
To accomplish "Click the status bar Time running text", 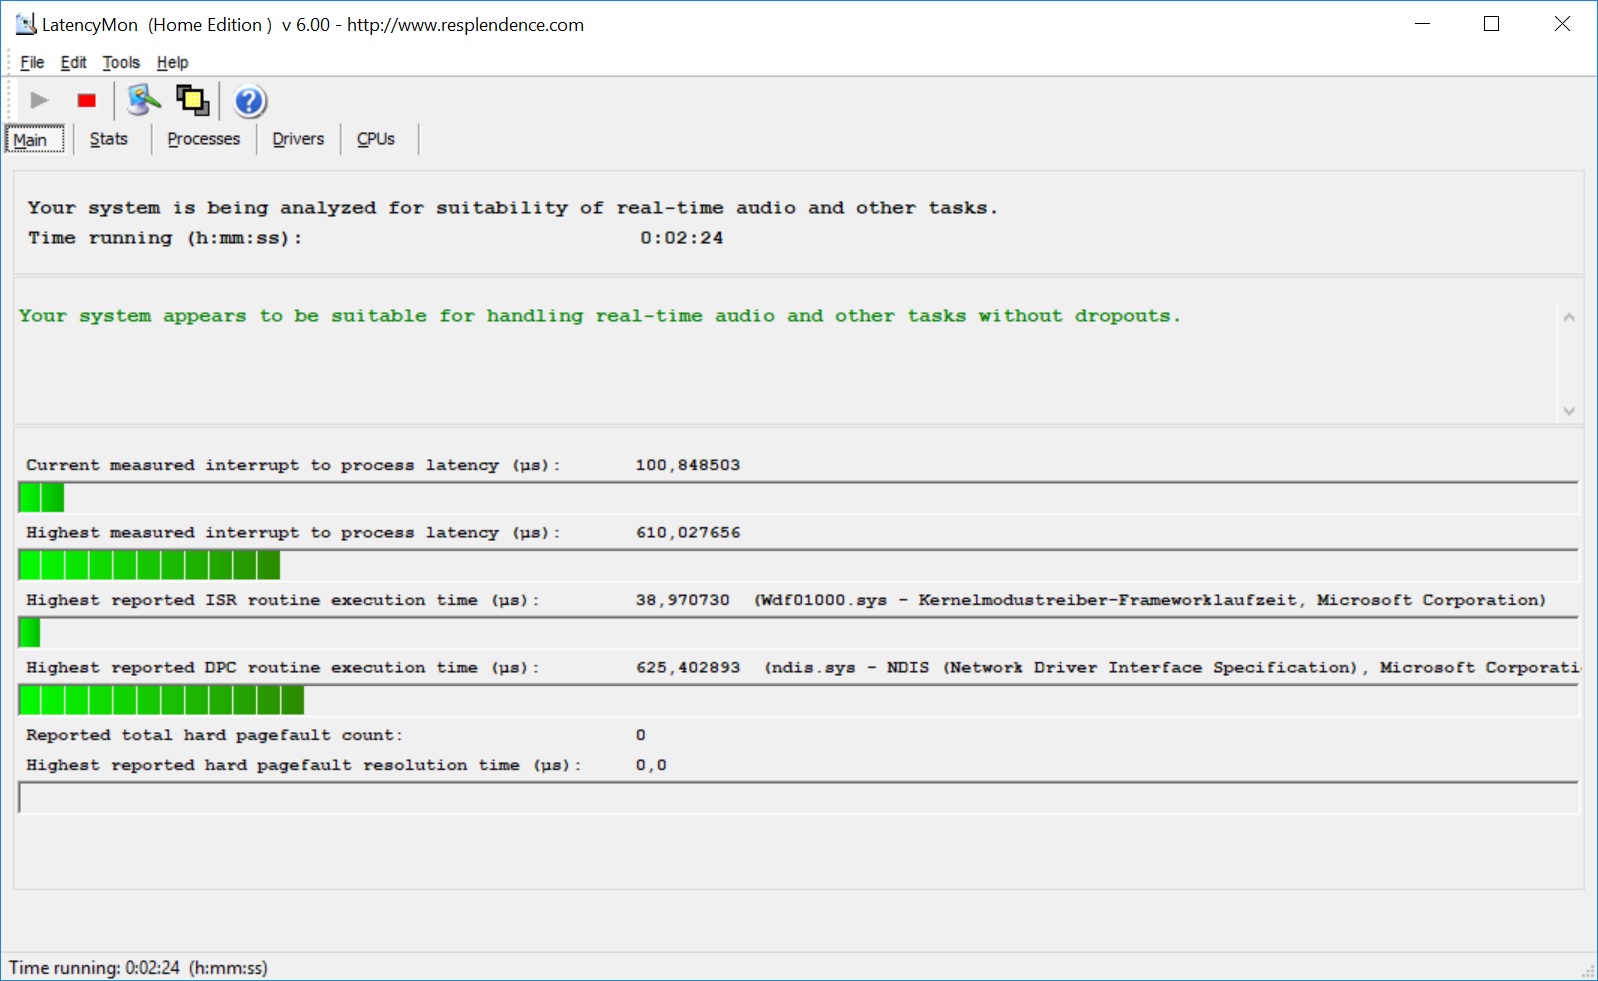I will [138, 968].
